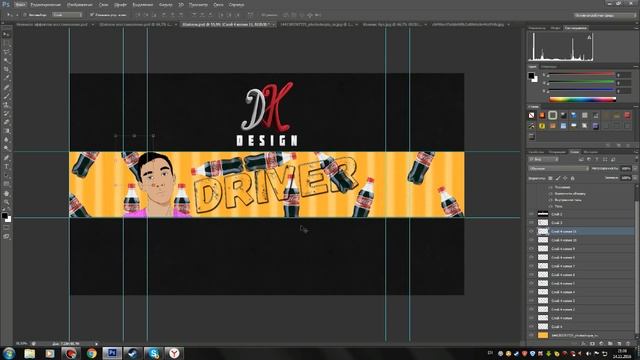
Task: Open the Yandex browser from the taskbar
Action: tap(174, 353)
